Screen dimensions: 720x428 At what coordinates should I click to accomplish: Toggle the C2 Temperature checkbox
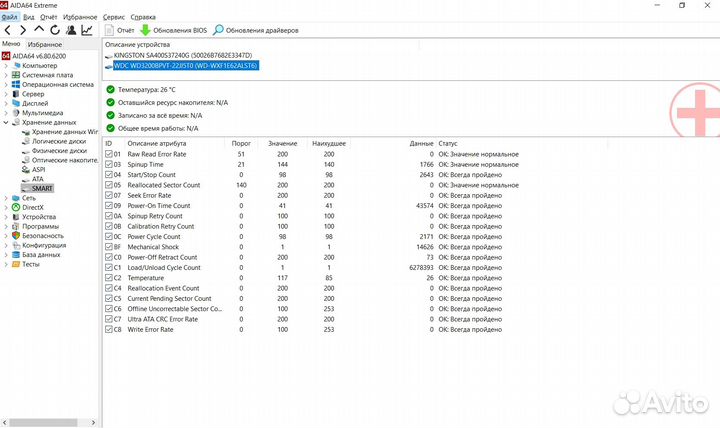click(109, 278)
